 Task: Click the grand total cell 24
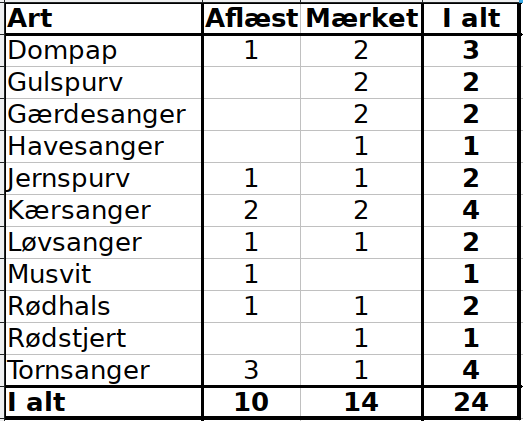(x=471, y=402)
